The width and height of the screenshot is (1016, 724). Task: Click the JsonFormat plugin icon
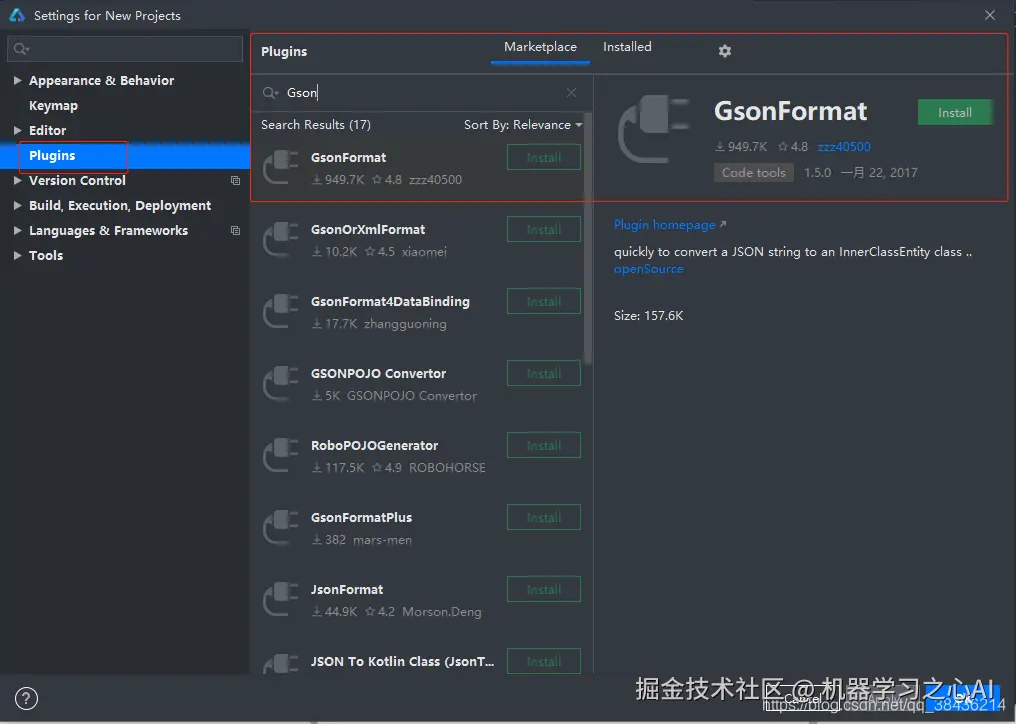point(281,599)
